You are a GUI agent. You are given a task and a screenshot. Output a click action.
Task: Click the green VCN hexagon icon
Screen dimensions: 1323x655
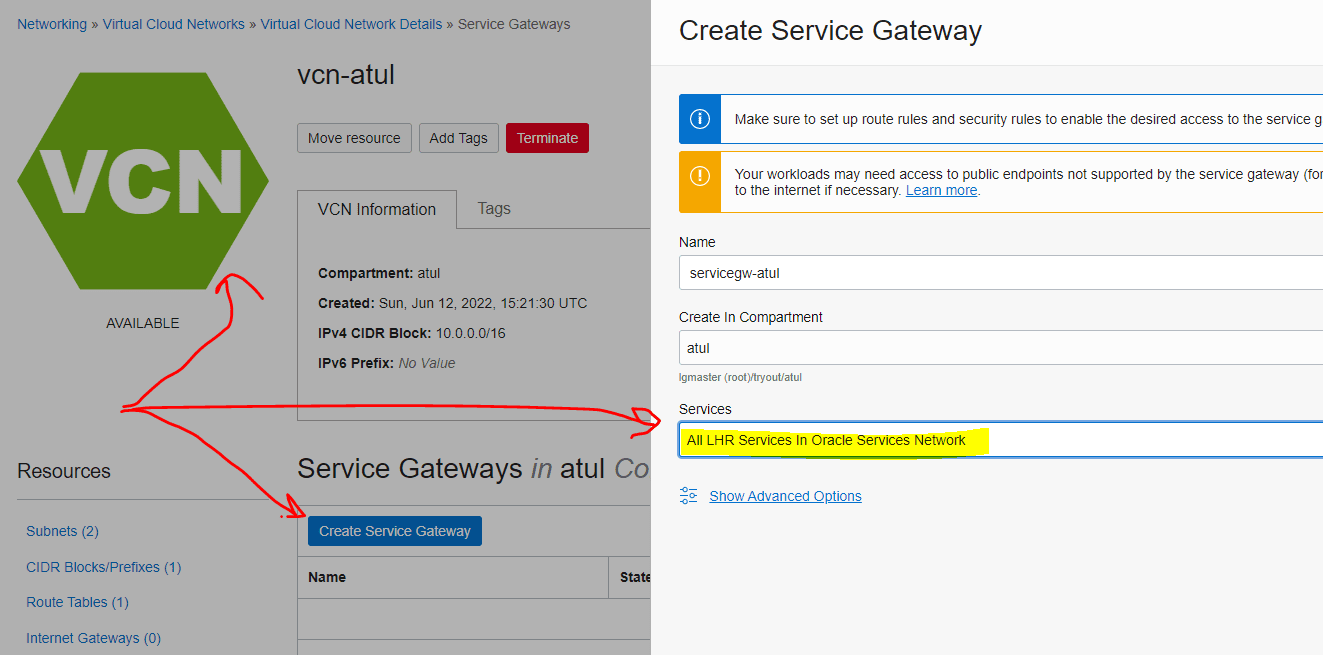tap(143, 180)
